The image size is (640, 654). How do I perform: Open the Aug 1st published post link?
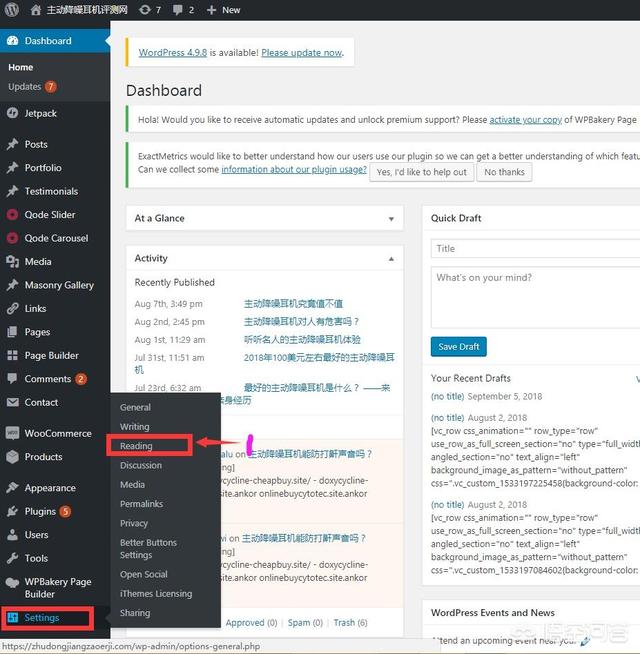point(302,340)
